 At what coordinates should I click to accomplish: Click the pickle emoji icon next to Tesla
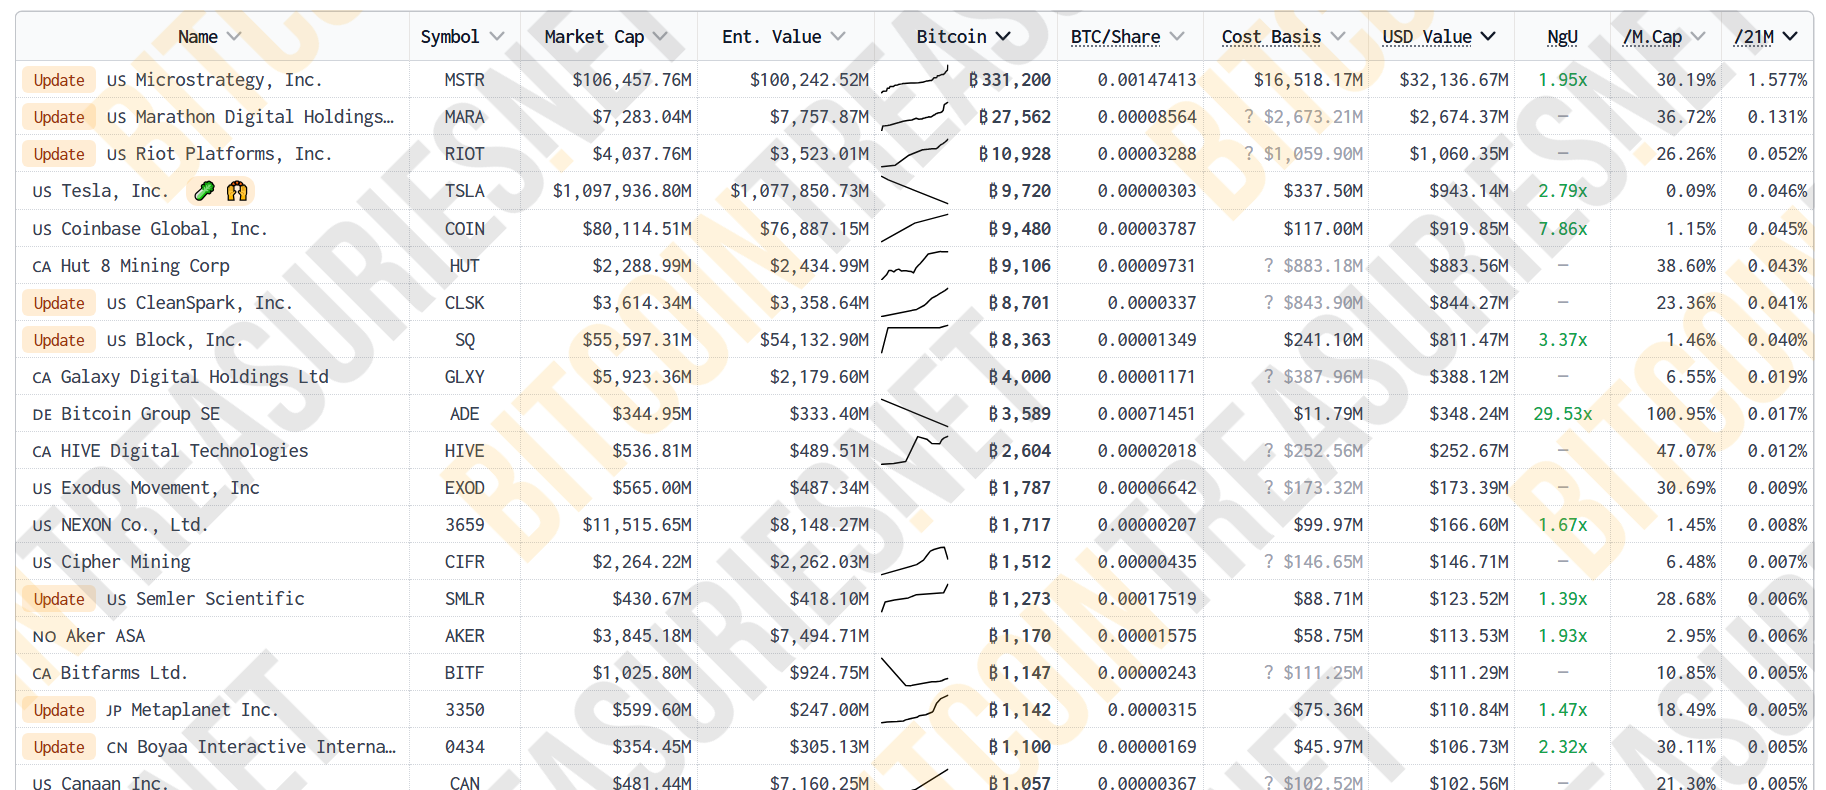tap(205, 191)
